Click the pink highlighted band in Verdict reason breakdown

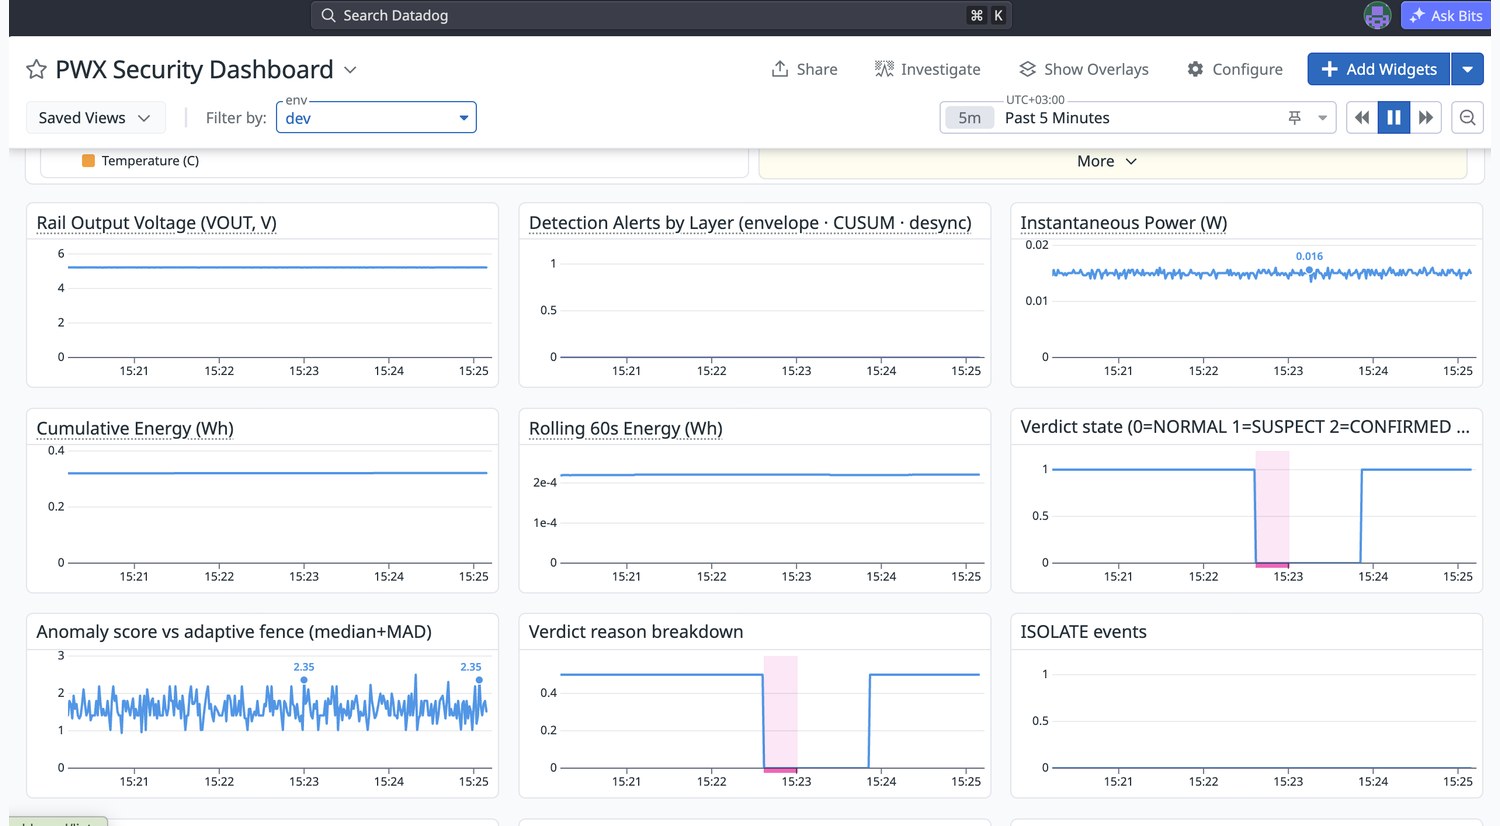pyautogui.click(x=780, y=713)
